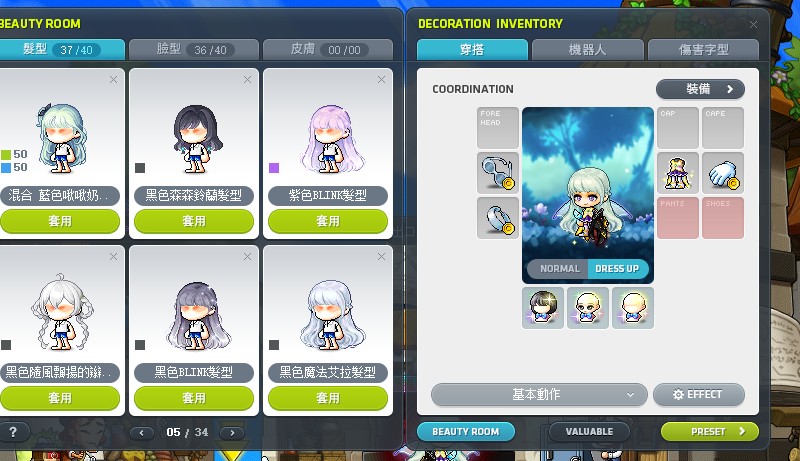Select the black hair slot under preview
Image resolution: width=800 pixels, height=461 pixels.
543,308
